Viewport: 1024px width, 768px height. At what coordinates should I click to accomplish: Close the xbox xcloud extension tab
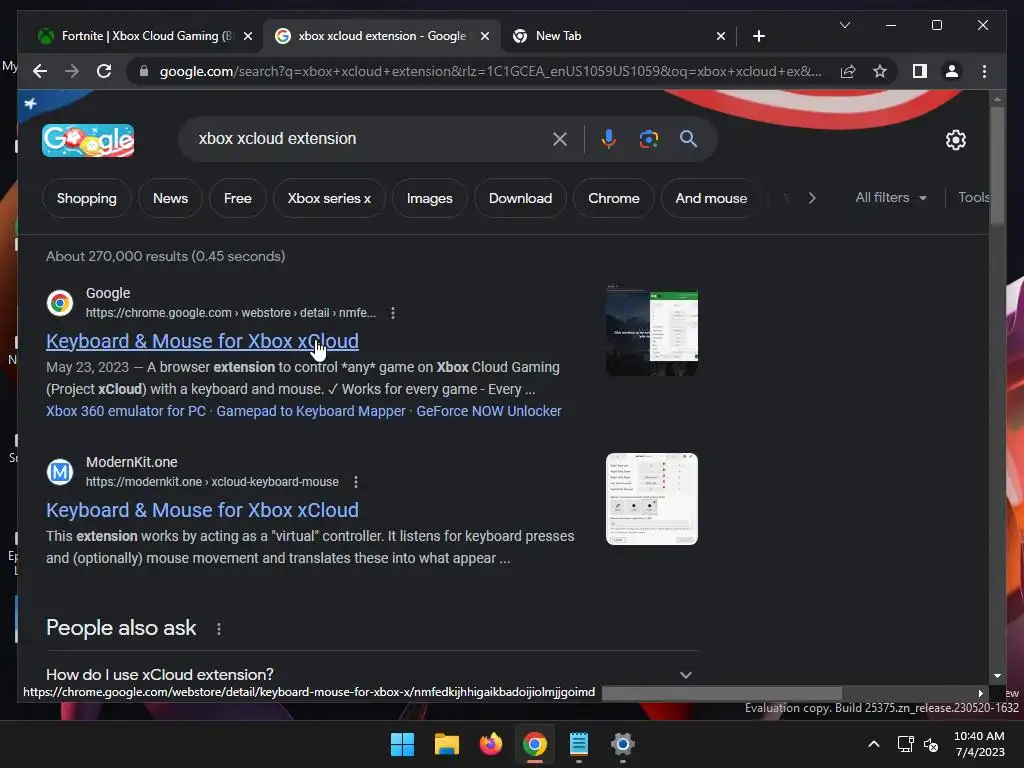tap(485, 36)
